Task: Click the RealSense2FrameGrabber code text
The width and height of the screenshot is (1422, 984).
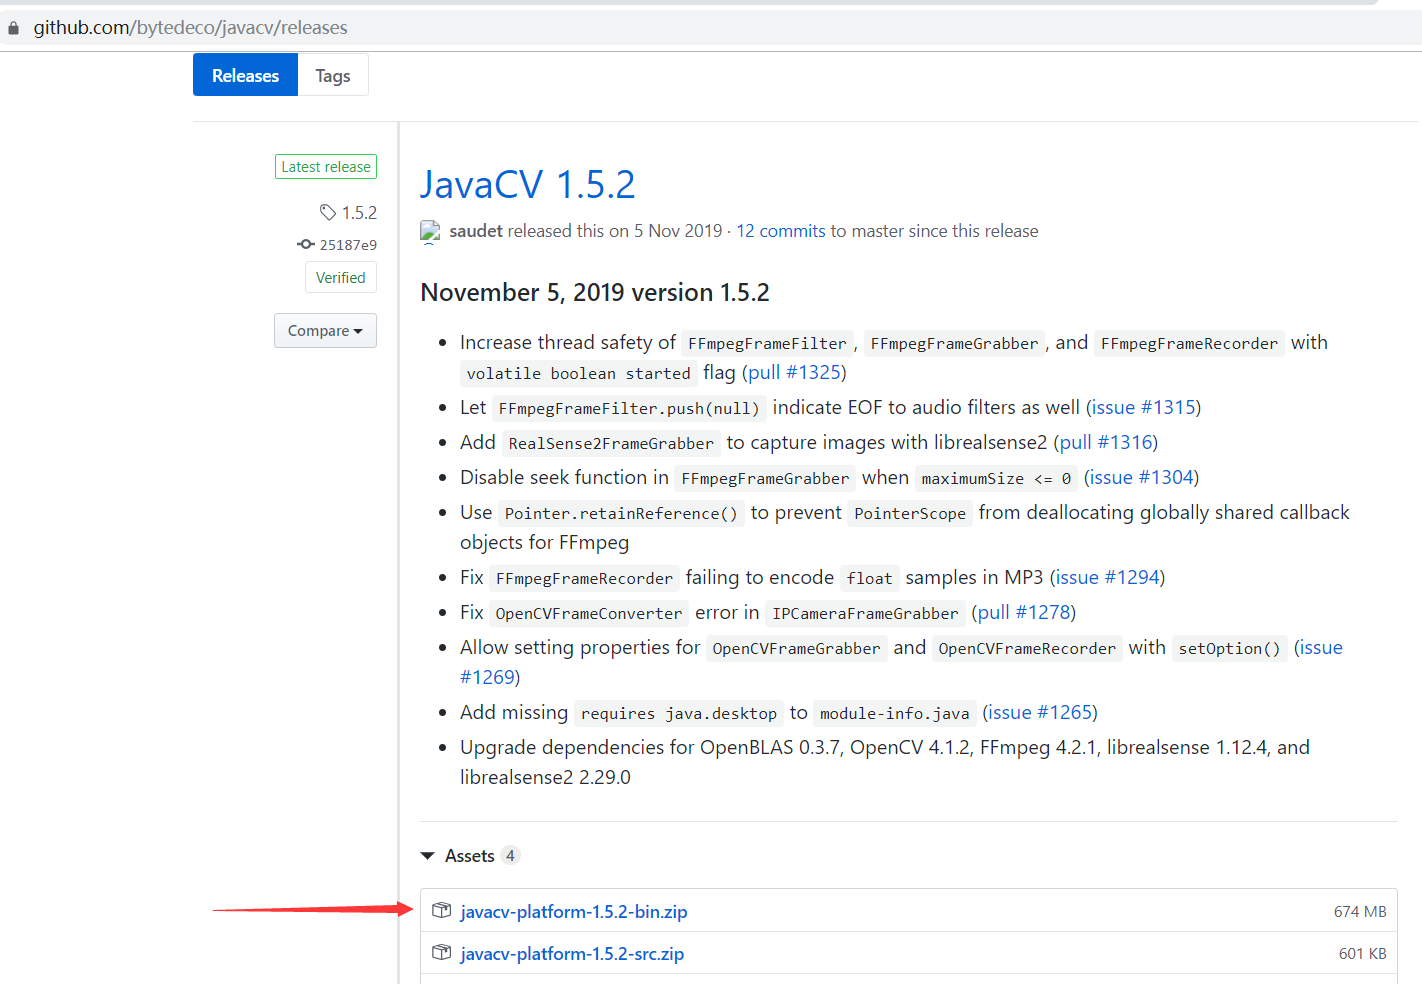Action: coord(611,443)
